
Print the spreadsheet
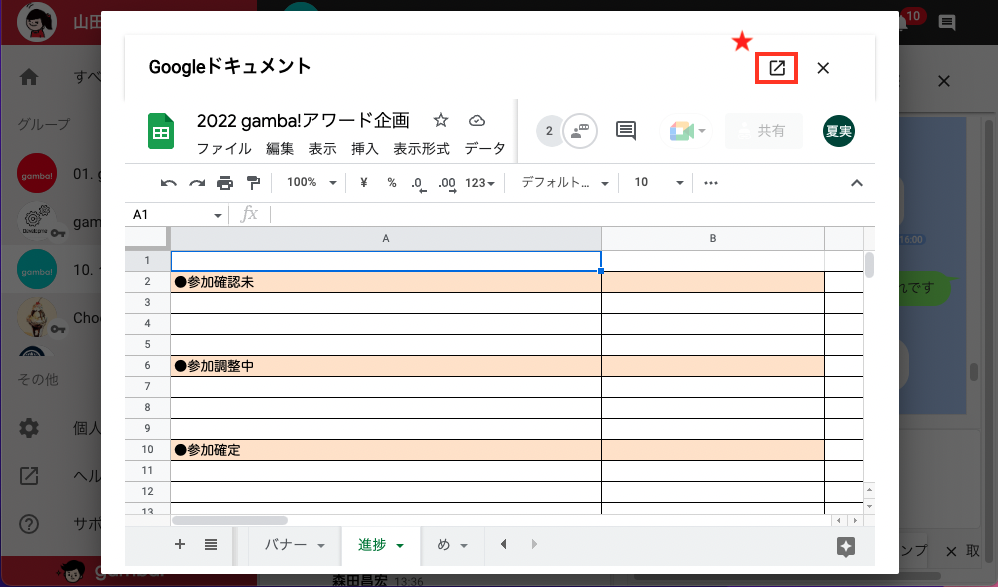225,183
